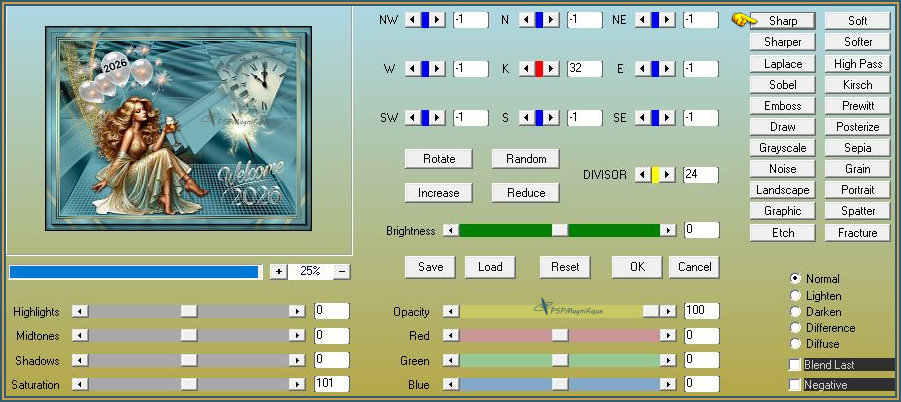Image resolution: width=901 pixels, height=402 pixels.
Task: Increase the E kernel value arrow
Action: (x=667, y=69)
